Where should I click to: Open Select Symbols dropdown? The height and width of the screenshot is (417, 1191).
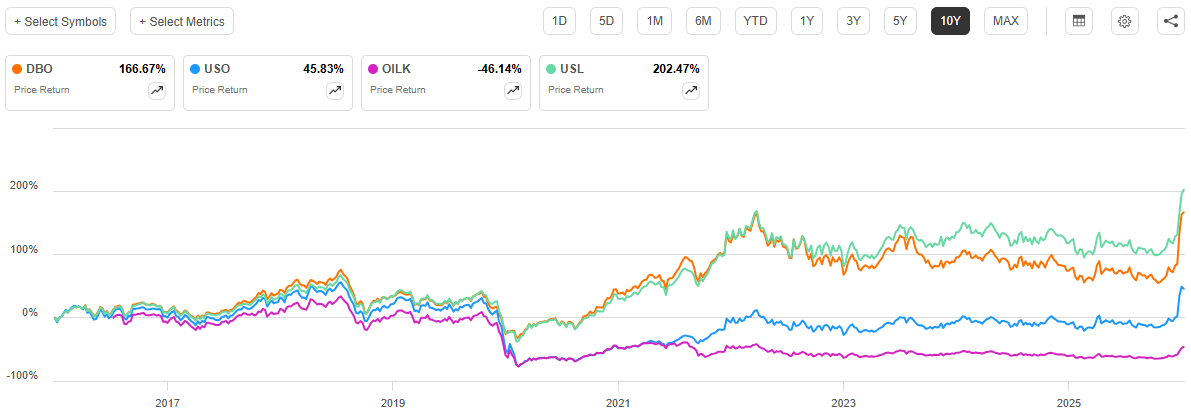coord(60,21)
